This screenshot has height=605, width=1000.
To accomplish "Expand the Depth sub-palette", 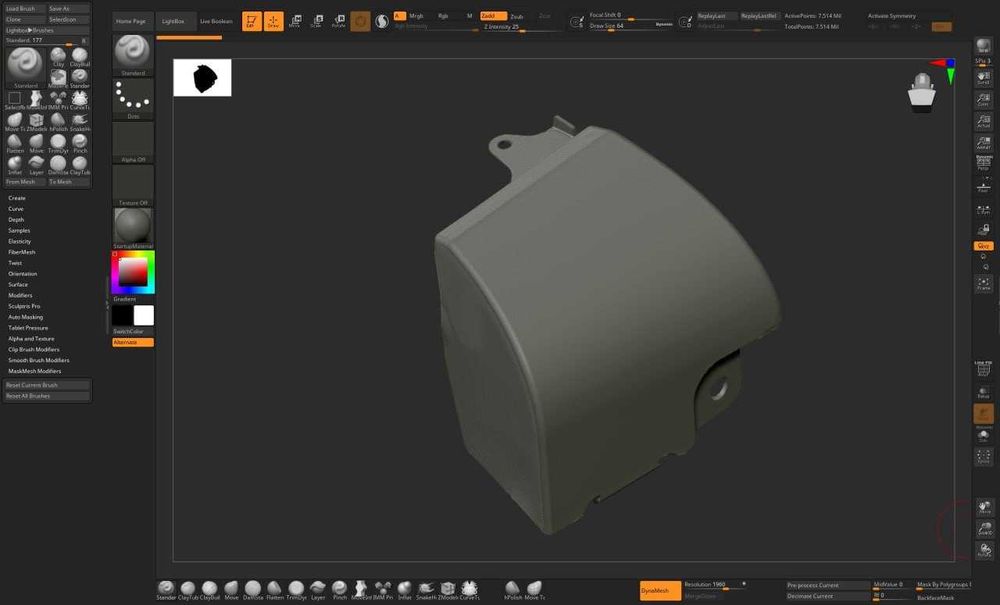I will [x=17, y=220].
